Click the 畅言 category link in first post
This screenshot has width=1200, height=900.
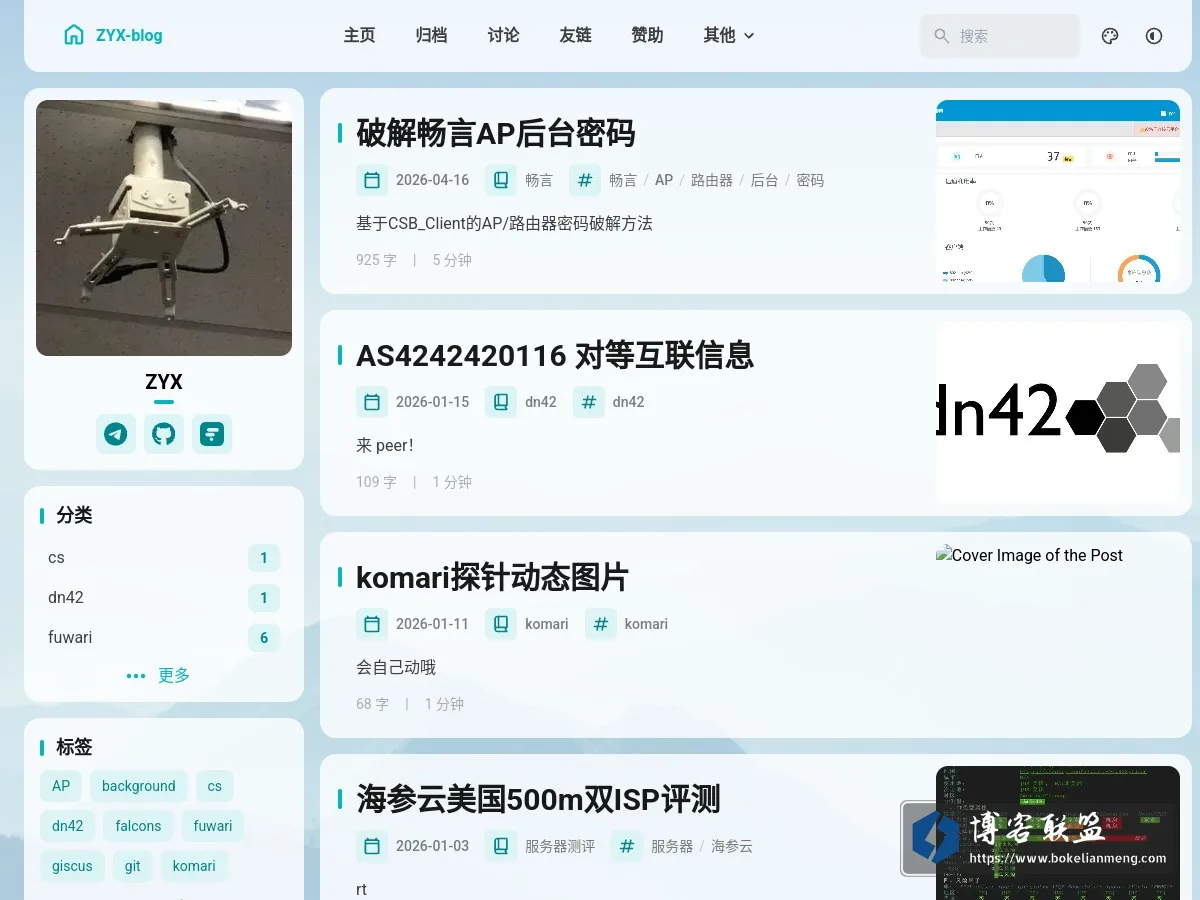click(x=539, y=180)
